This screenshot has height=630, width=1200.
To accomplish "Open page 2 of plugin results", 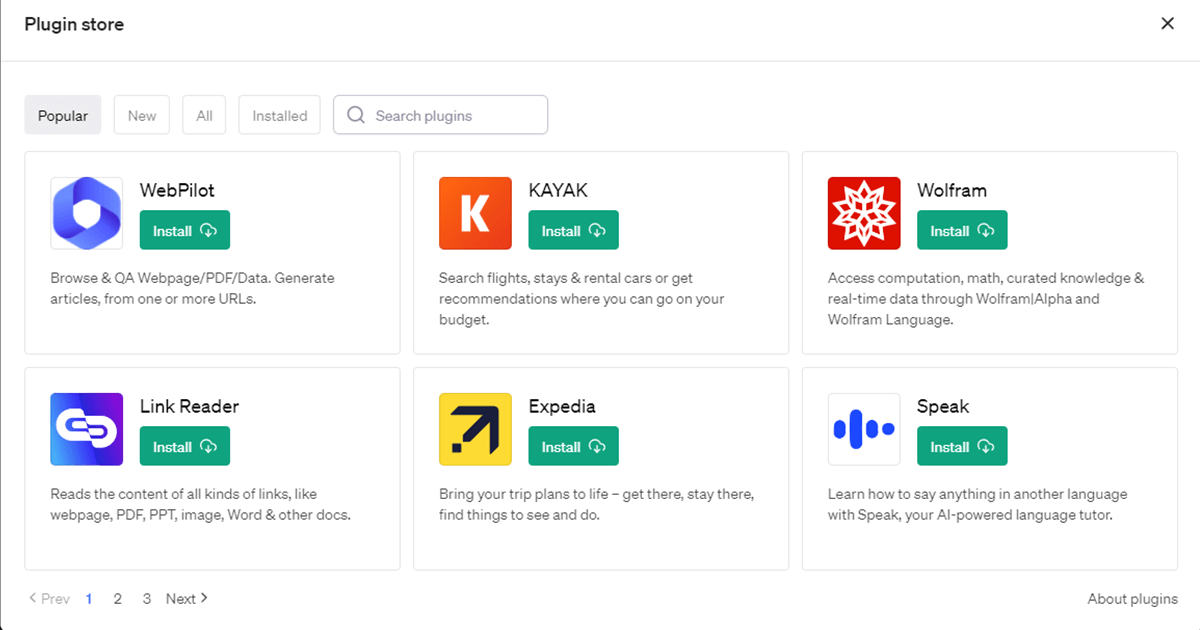I will pyautogui.click(x=118, y=599).
